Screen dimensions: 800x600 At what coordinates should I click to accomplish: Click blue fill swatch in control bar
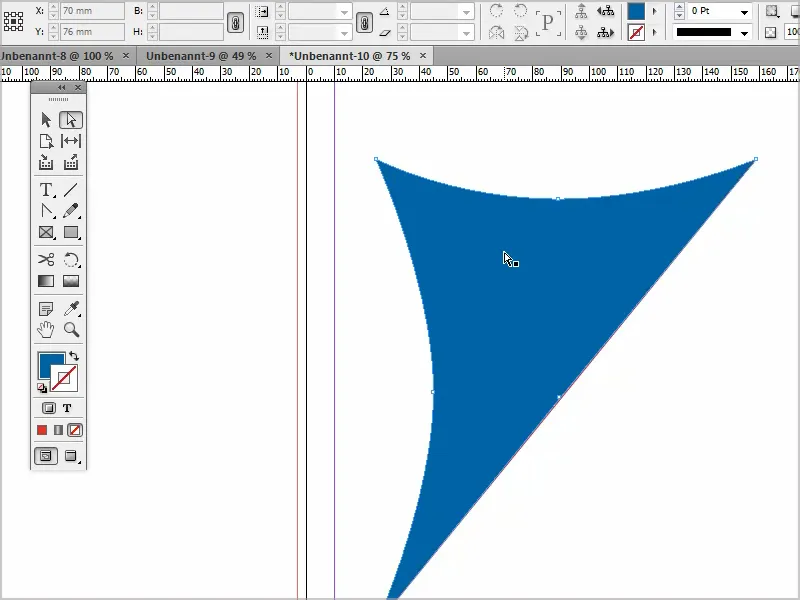coord(636,11)
